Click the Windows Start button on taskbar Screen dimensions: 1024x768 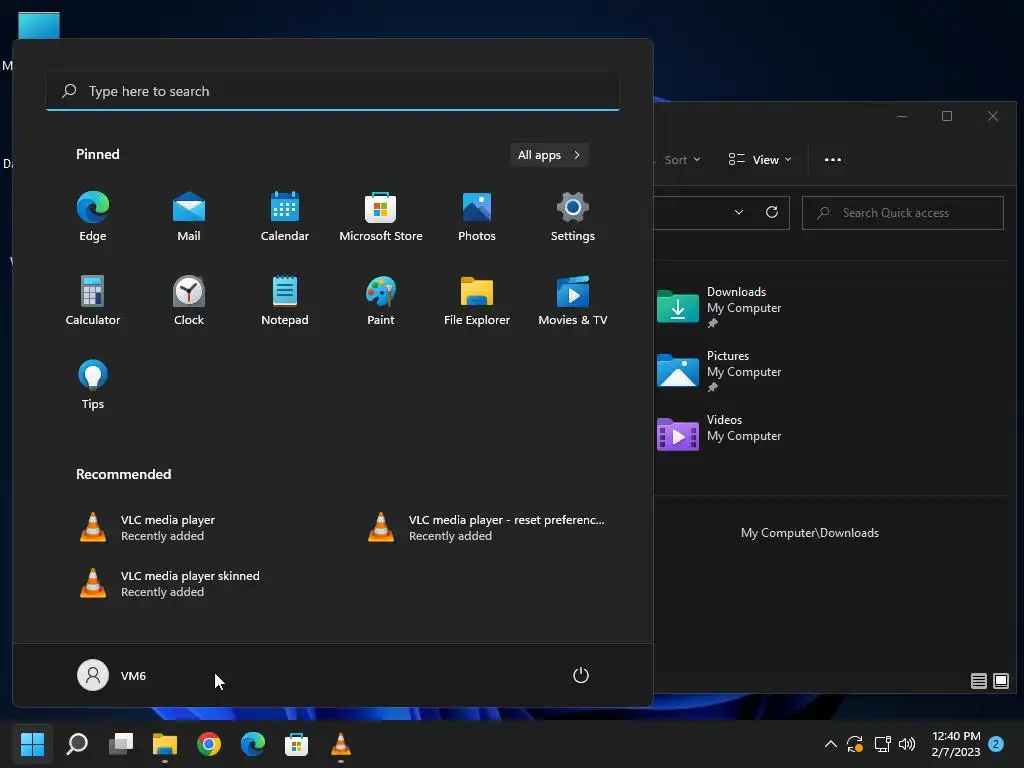(x=33, y=744)
